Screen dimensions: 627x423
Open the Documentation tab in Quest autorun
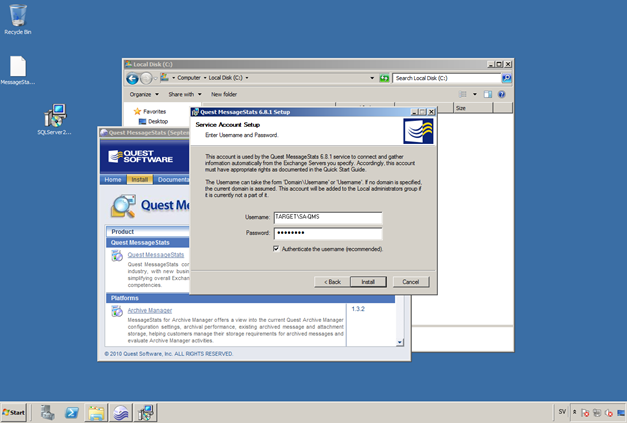point(172,180)
